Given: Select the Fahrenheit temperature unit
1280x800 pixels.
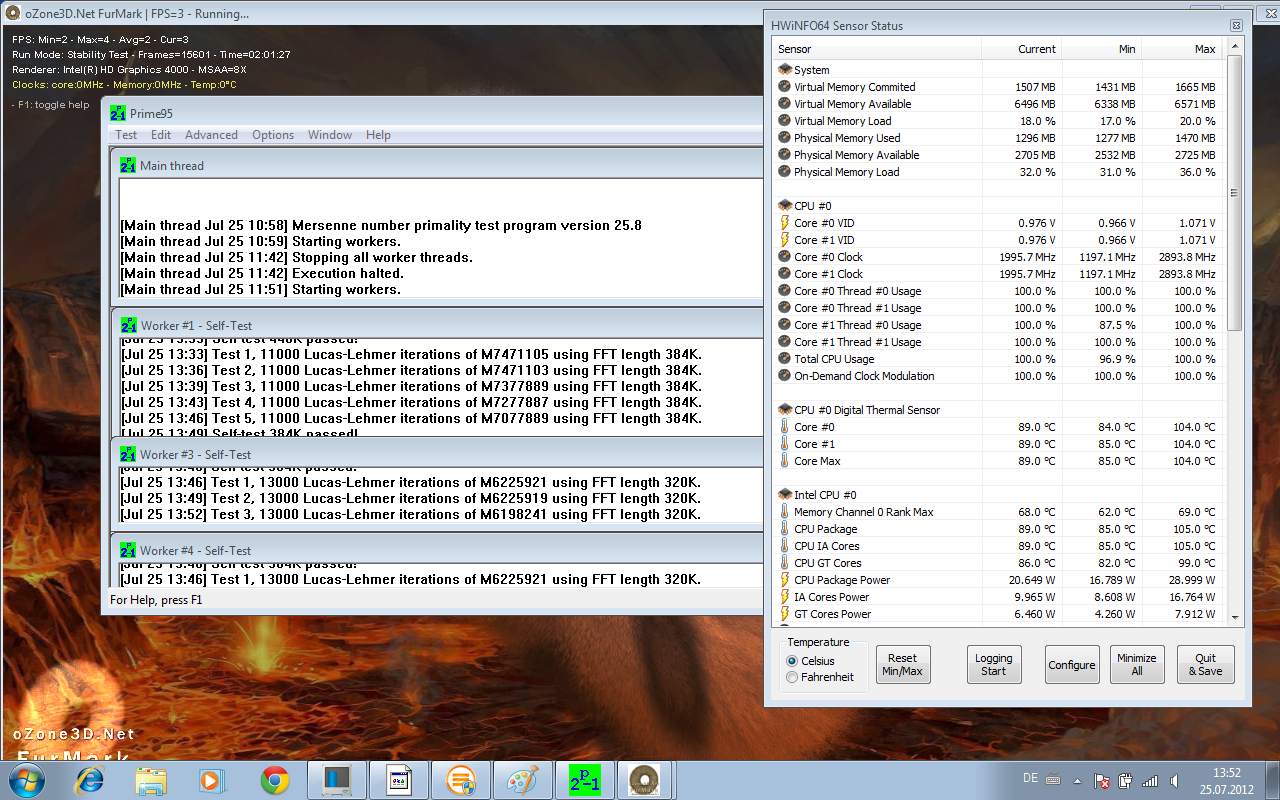Looking at the screenshot, I should (819, 677).
